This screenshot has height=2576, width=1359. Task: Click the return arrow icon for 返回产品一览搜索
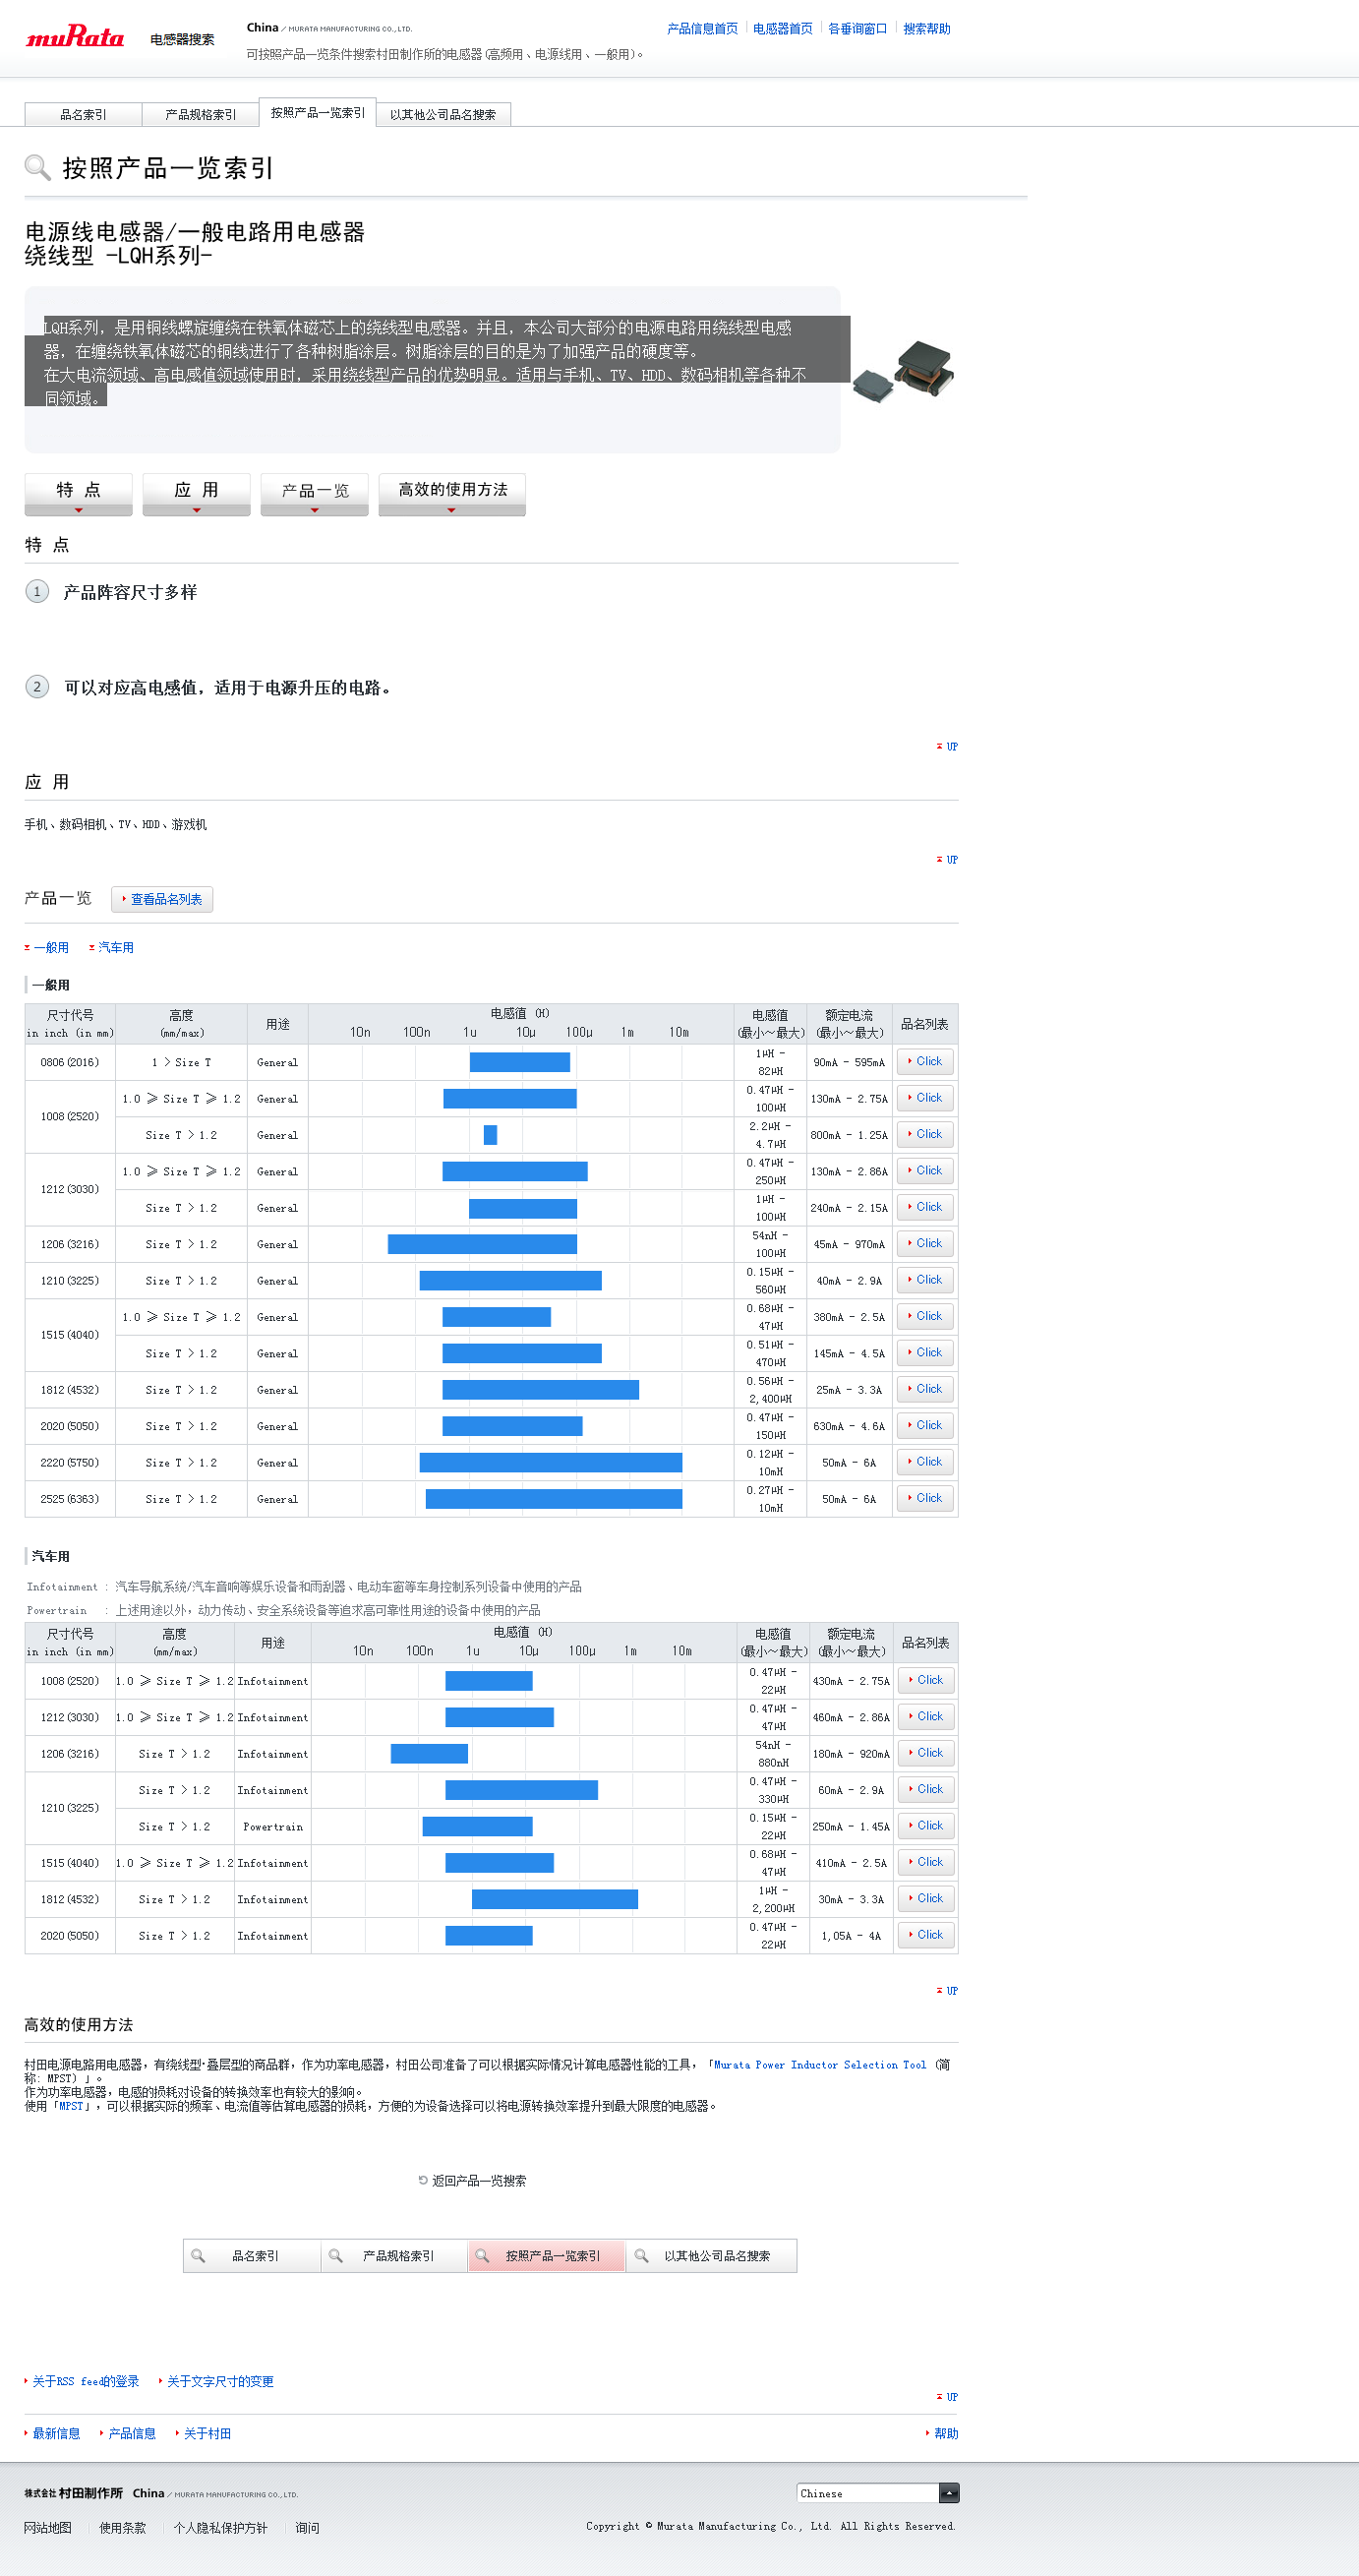tap(423, 2180)
